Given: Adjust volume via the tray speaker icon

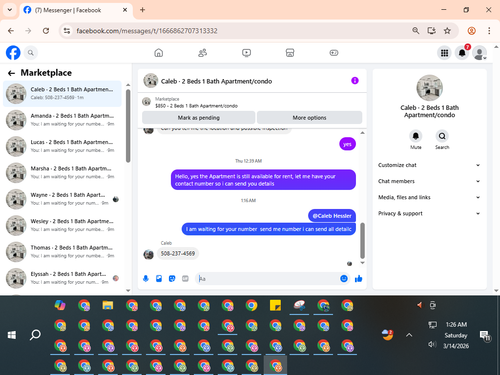Looking at the screenshot, I should [x=432, y=344].
